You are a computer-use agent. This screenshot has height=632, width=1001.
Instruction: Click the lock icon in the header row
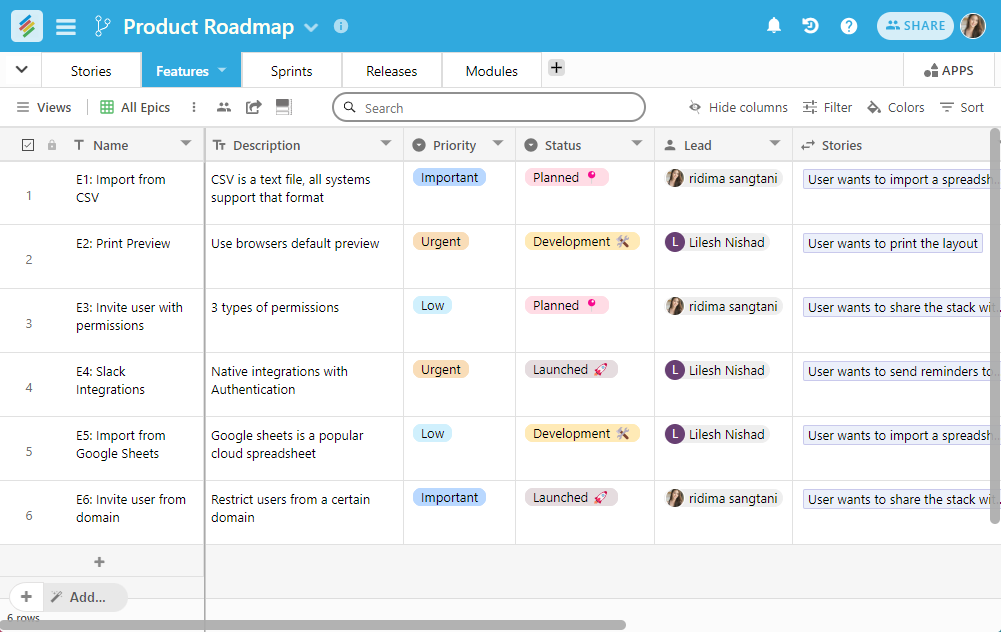coord(52,144)
